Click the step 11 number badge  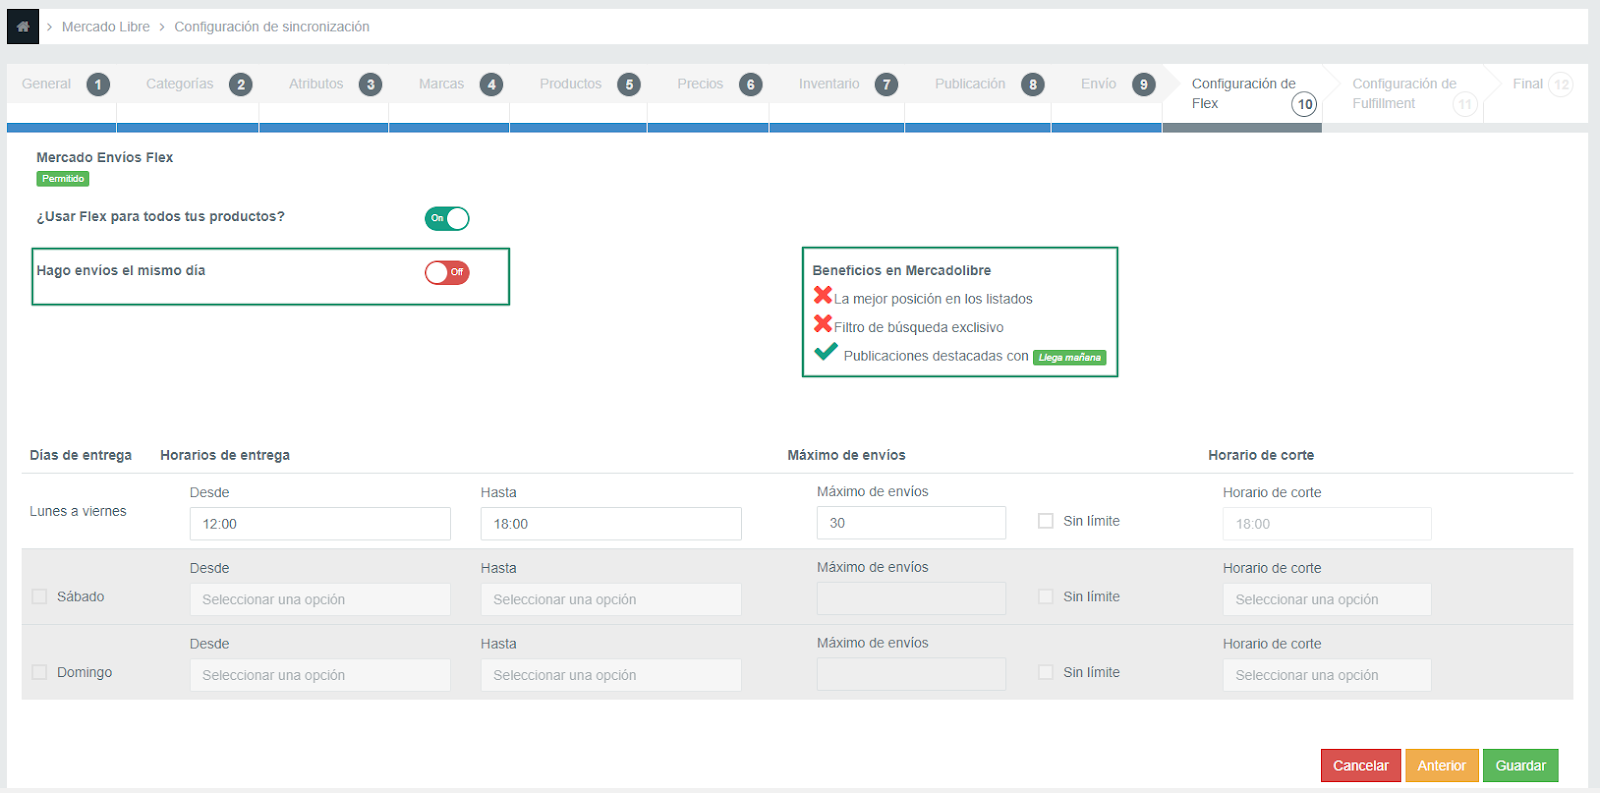(x=1465, y=104)
